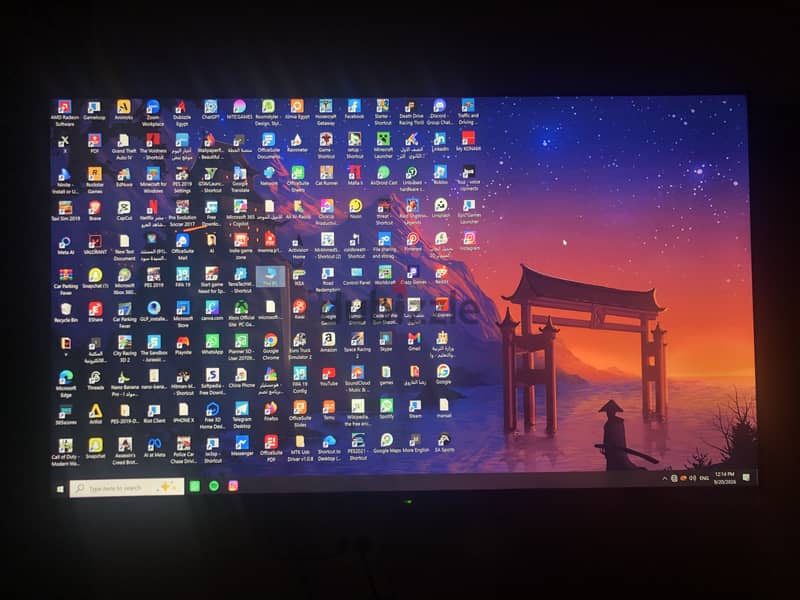Viewport: 800px width, 600px height.
Task: Open the Recycle Bin desktop icon
Action: (66, 312)
